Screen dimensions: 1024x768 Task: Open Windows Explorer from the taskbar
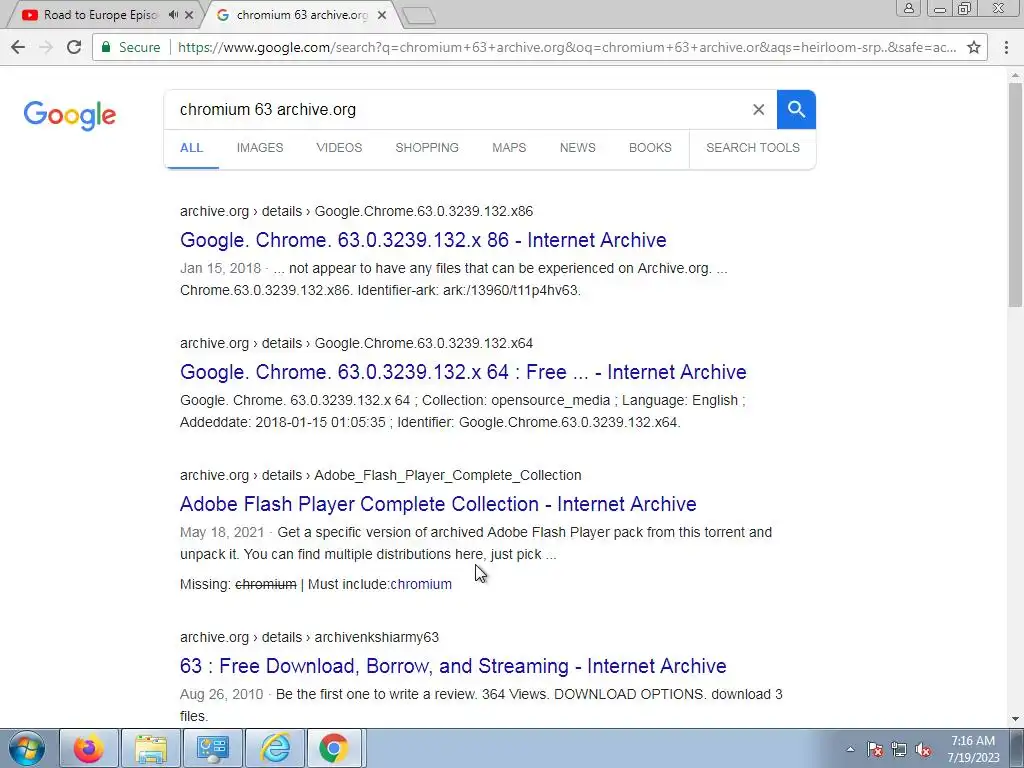(151, 748)
